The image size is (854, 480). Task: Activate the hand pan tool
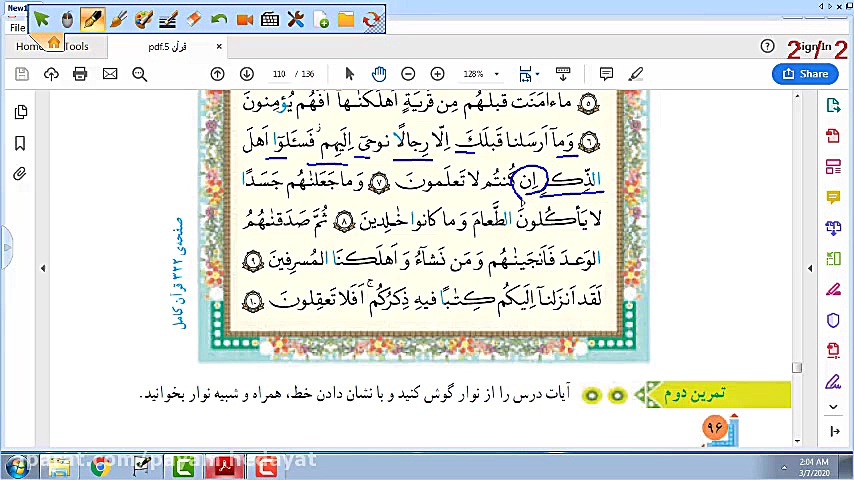[379, 74]
